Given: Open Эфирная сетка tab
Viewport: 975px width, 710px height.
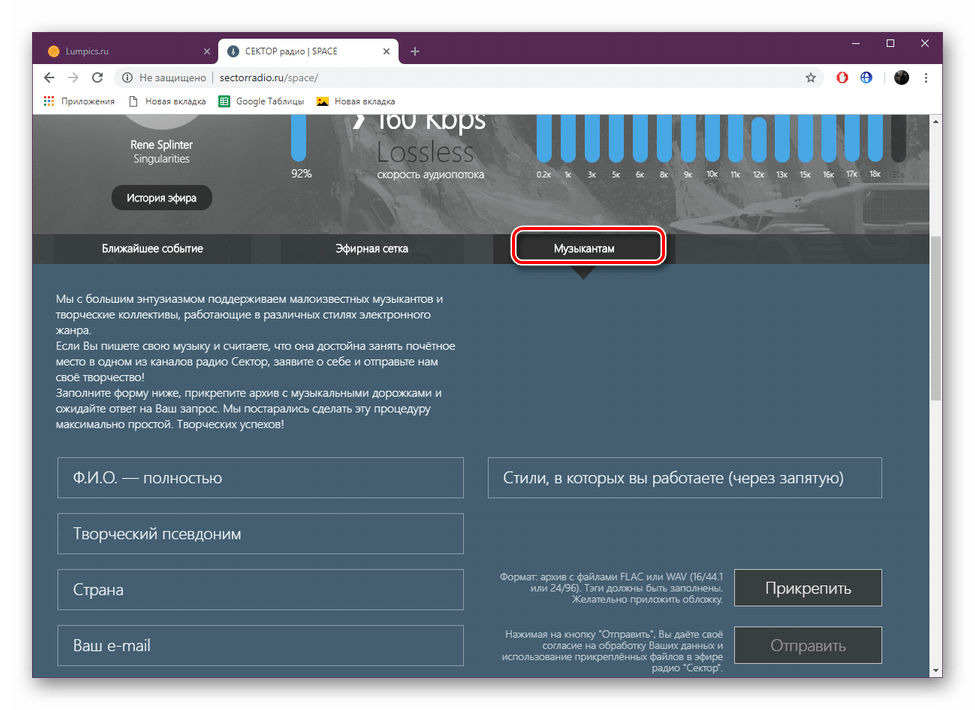Looking at the screenshot, I should 371,248.
